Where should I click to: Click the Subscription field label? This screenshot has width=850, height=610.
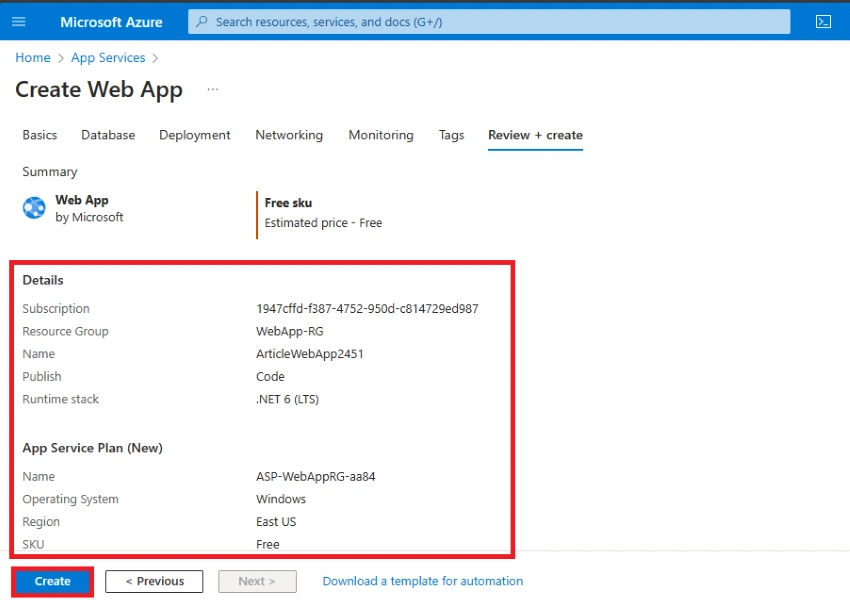point(56,309)
